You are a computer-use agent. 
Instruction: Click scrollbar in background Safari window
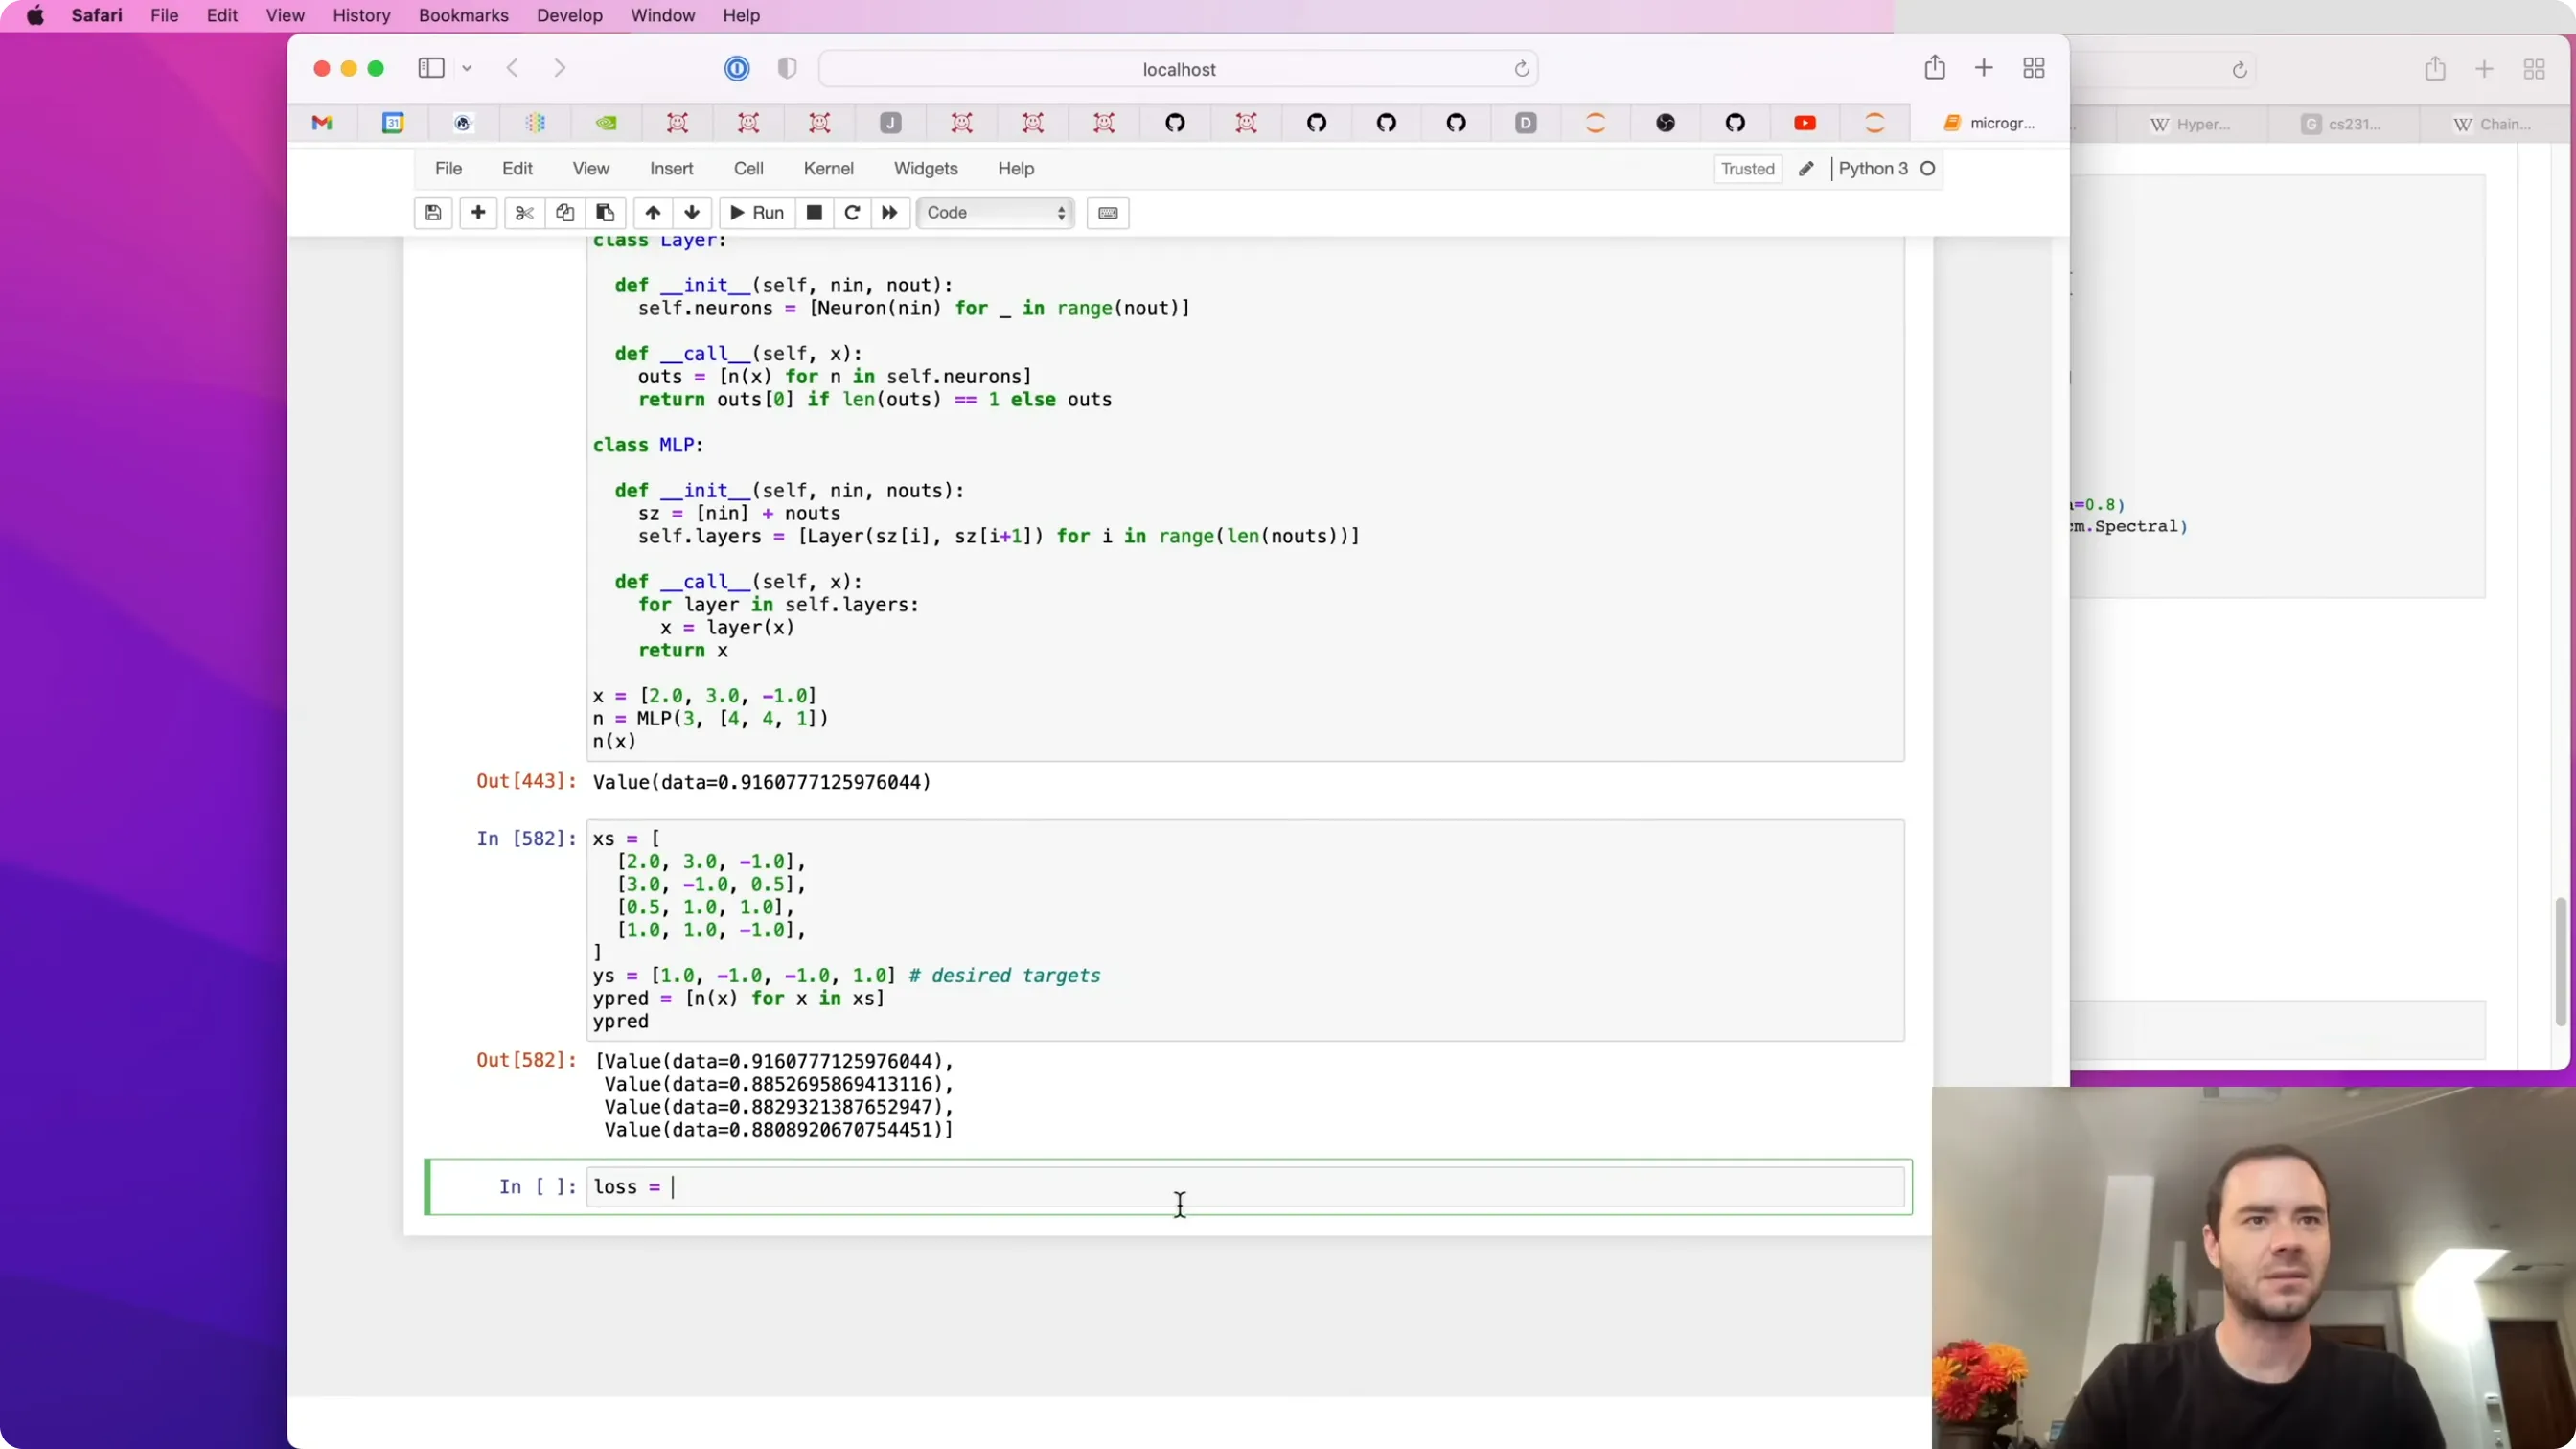2561,961
